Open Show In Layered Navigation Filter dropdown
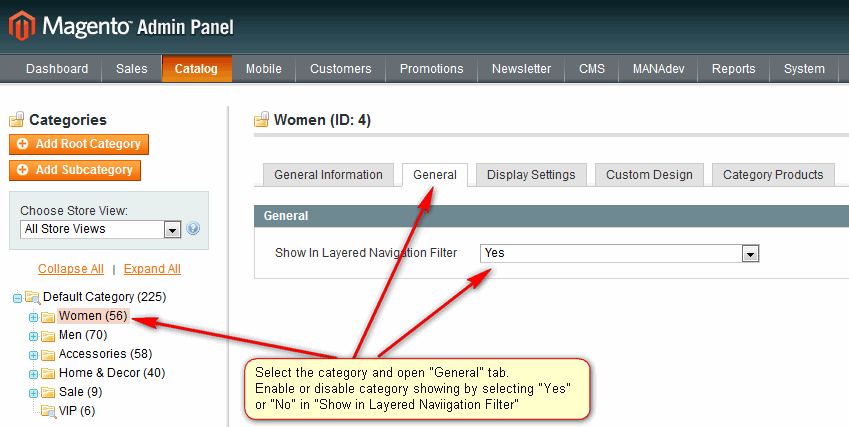The height and width of the screenshot is (427, 849). [619, 253]
